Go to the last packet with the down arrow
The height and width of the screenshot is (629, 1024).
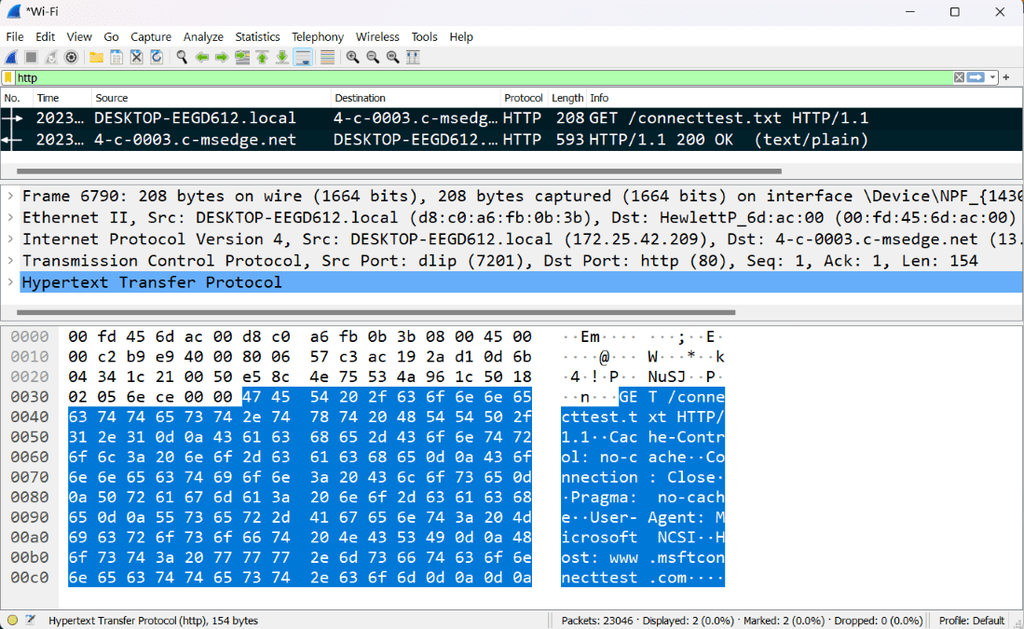[x=283, y=57]
